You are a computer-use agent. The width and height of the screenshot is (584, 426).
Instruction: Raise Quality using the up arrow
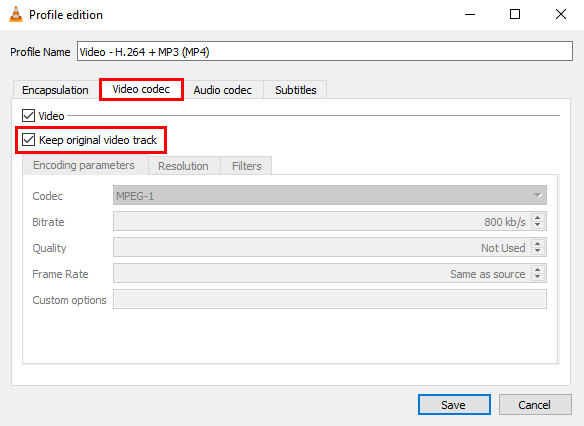[x=537, y=244]
